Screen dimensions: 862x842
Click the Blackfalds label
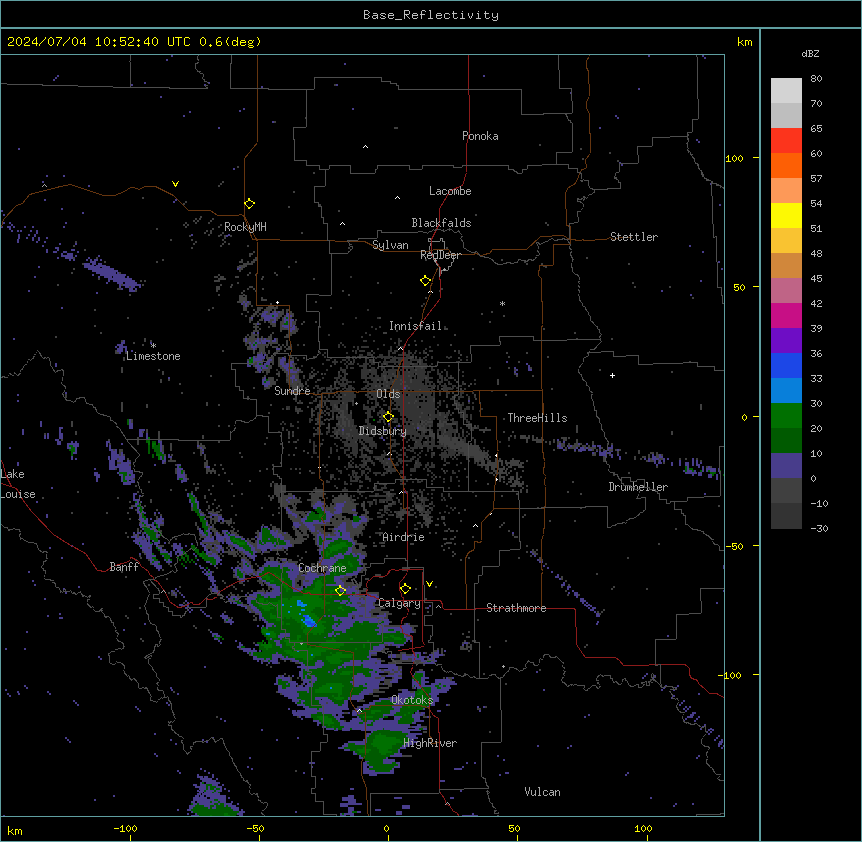pos(441,223)
